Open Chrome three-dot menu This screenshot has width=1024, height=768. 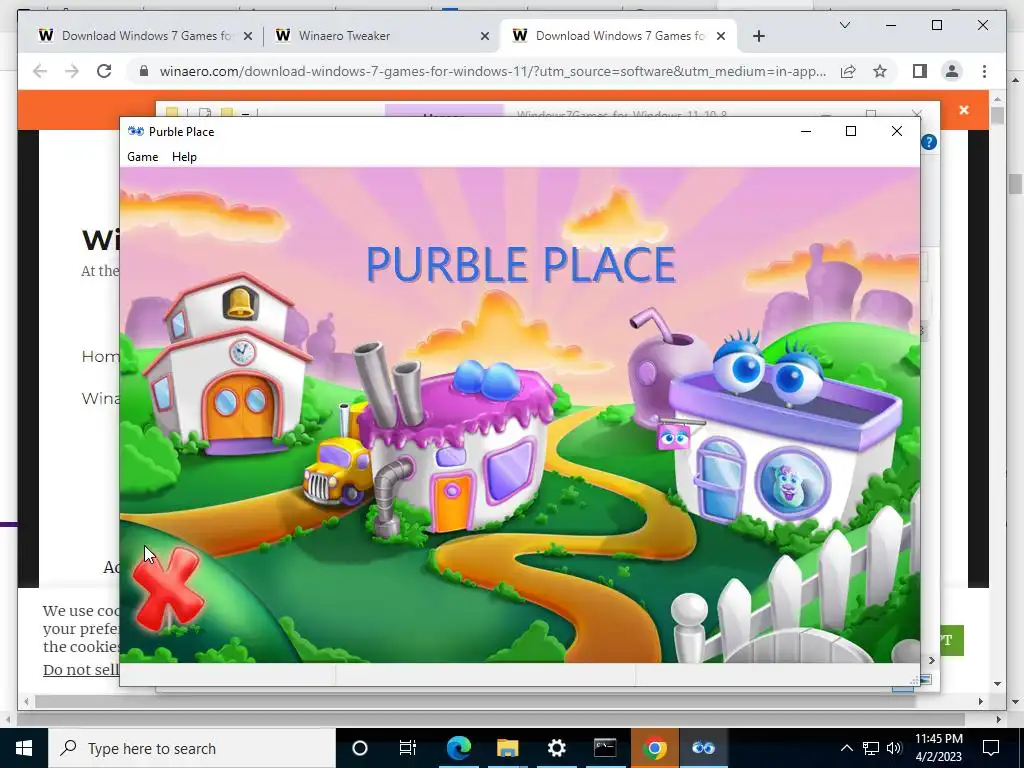pyautogui.click(x=984, y=71)
